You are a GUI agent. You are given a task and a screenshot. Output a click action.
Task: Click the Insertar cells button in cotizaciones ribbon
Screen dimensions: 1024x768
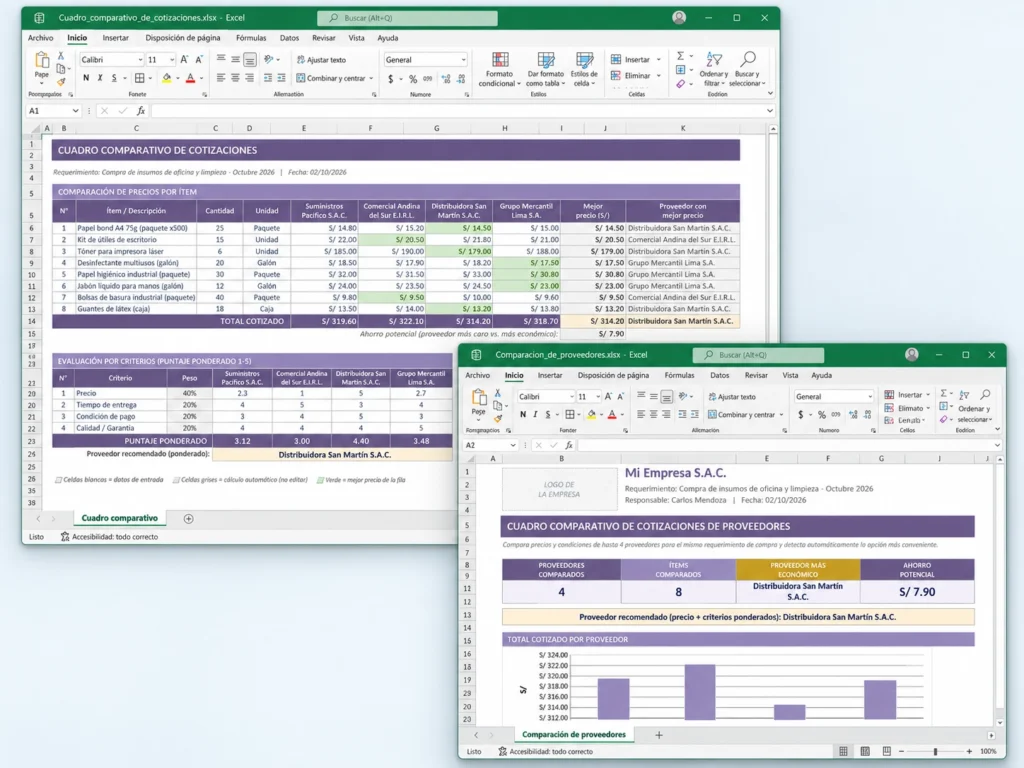pyautogui.click(x=631, y=59)
